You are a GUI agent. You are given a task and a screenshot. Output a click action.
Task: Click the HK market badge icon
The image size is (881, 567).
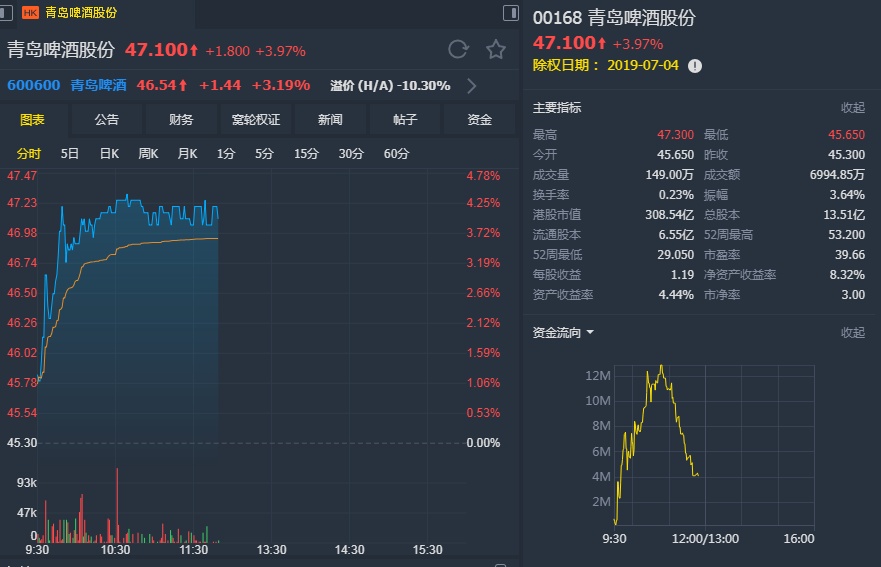point(29,13)
